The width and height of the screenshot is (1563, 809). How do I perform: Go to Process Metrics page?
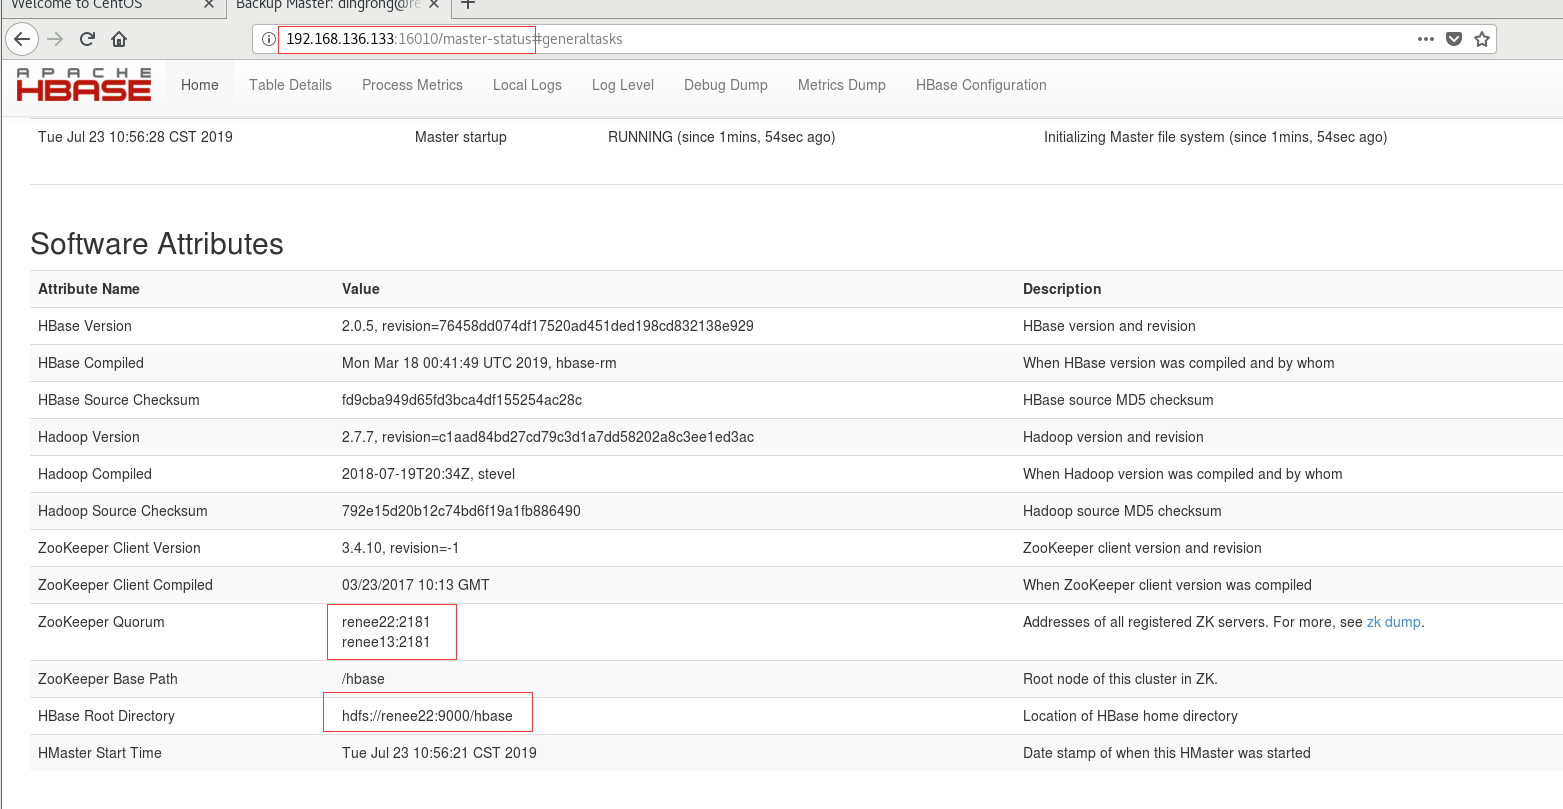(x=412, y=85)
